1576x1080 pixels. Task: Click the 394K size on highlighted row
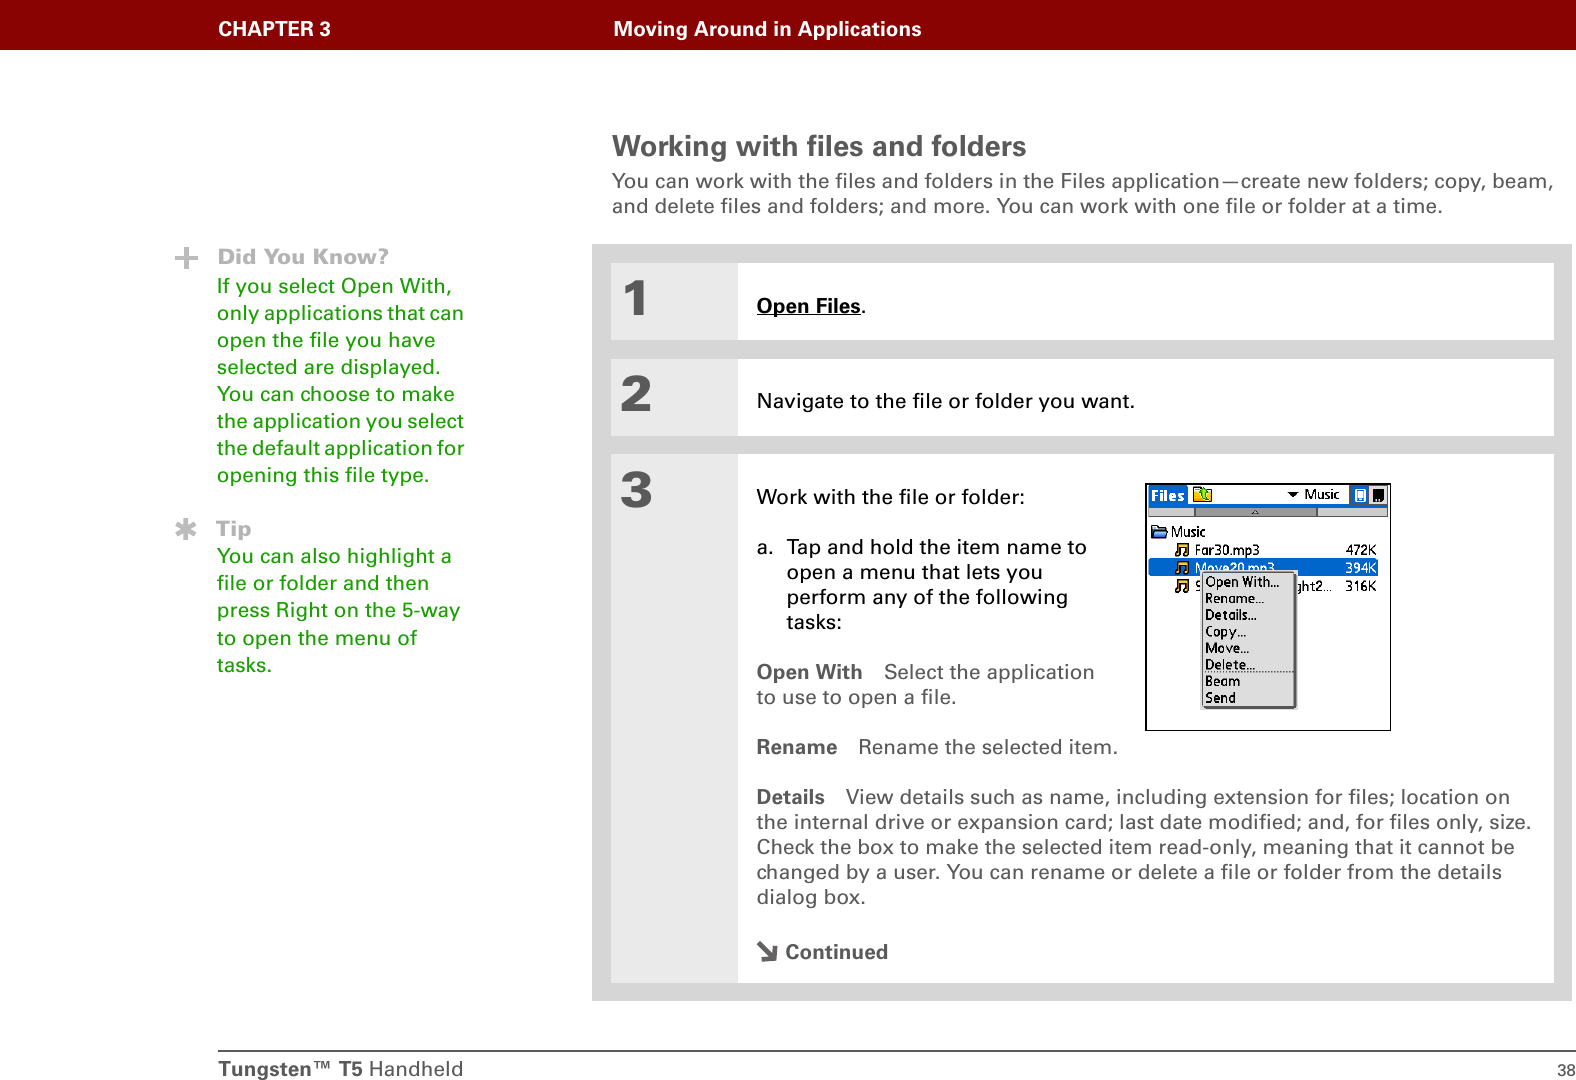1361,568
